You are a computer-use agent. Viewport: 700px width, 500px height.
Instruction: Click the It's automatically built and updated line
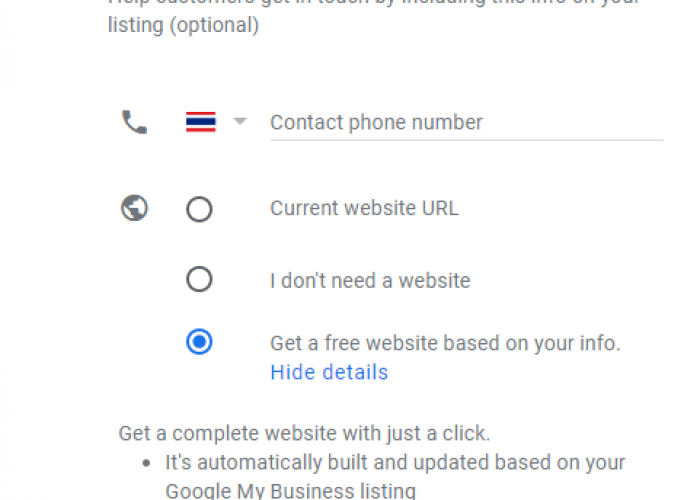point(395,463)
